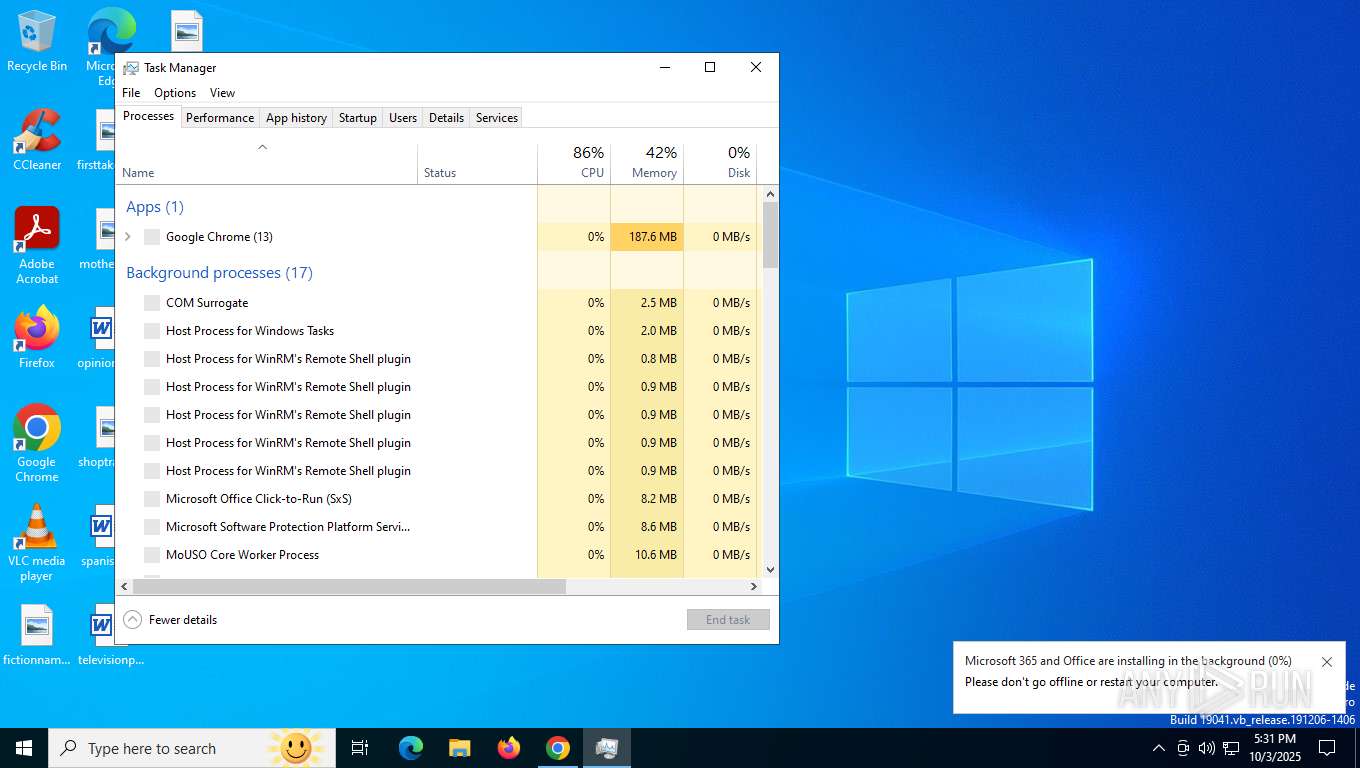Click the horizontal scrollbar thumb in Task Manager
The height and width of the screenshot is (768, 1360).
pyautogui.click(x=350, y=587)
